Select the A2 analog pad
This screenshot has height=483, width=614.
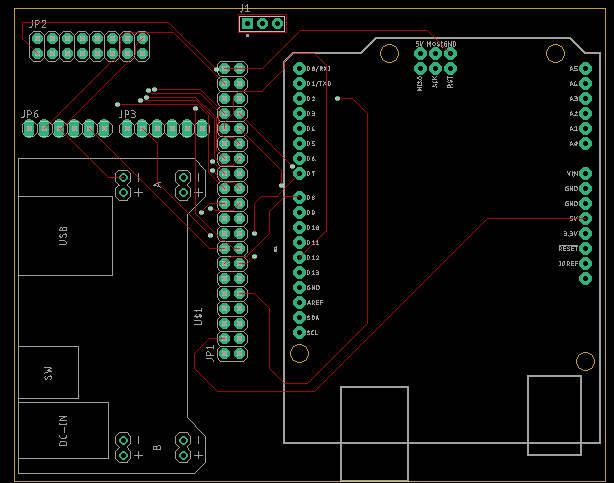pos(585,114)
